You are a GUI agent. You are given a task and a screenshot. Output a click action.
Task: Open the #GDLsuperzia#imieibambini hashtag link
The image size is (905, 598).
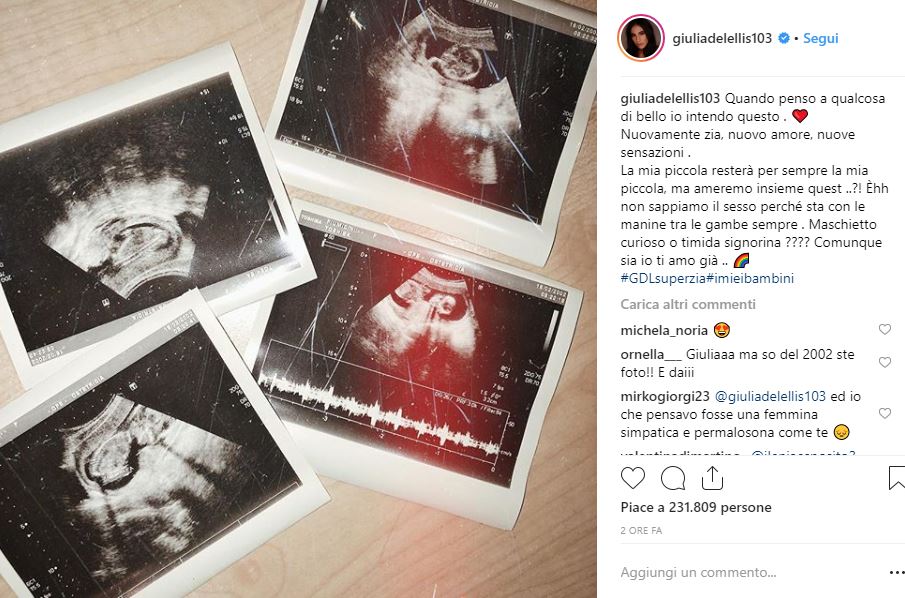point(707,278)
